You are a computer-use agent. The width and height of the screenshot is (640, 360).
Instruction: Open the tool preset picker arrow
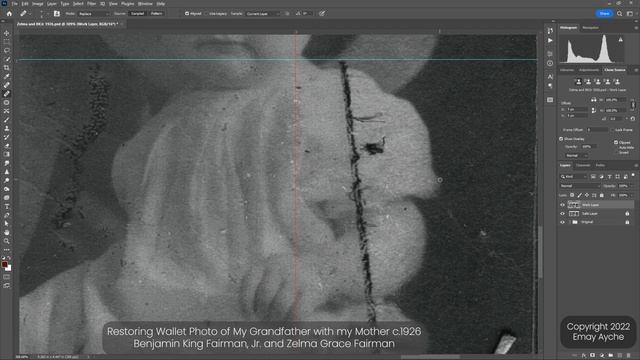30,14
